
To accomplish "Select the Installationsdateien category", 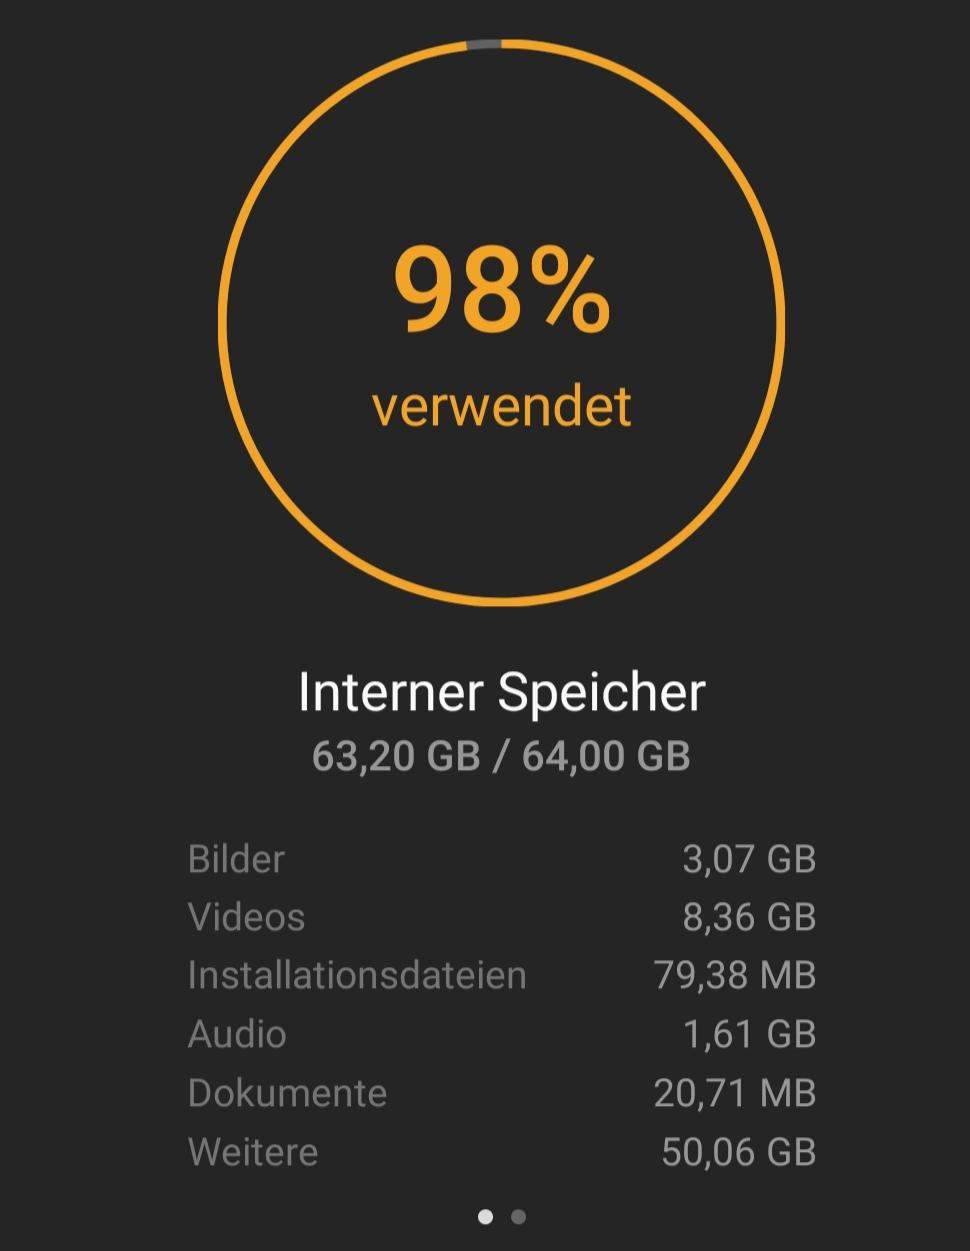I will (356, 975).
